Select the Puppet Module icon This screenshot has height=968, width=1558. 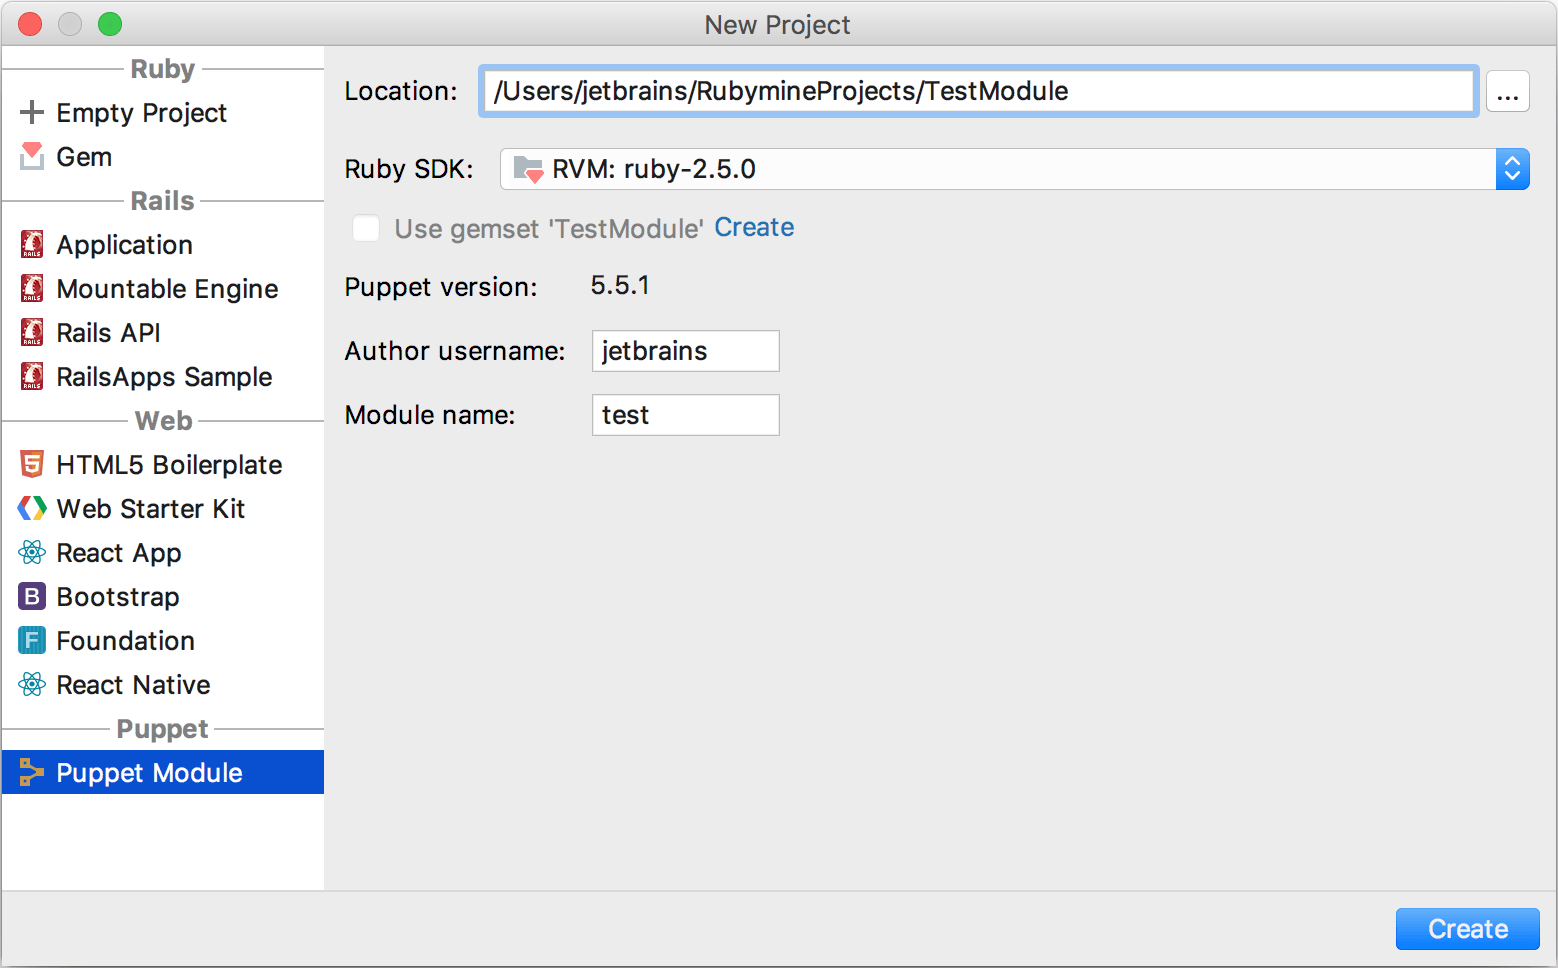click(30, 772)
